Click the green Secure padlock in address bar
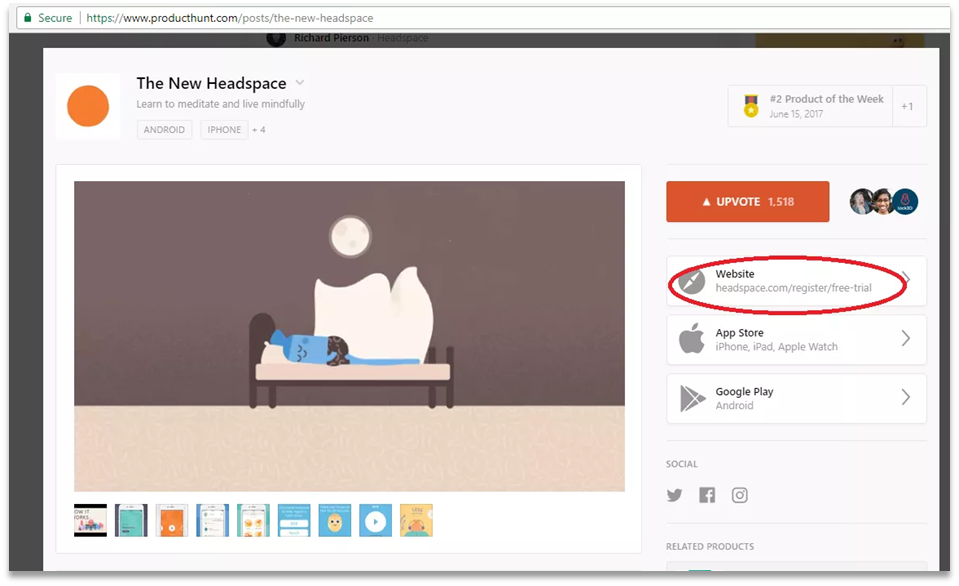The image size is (959, 586). [x=28, y=18]
